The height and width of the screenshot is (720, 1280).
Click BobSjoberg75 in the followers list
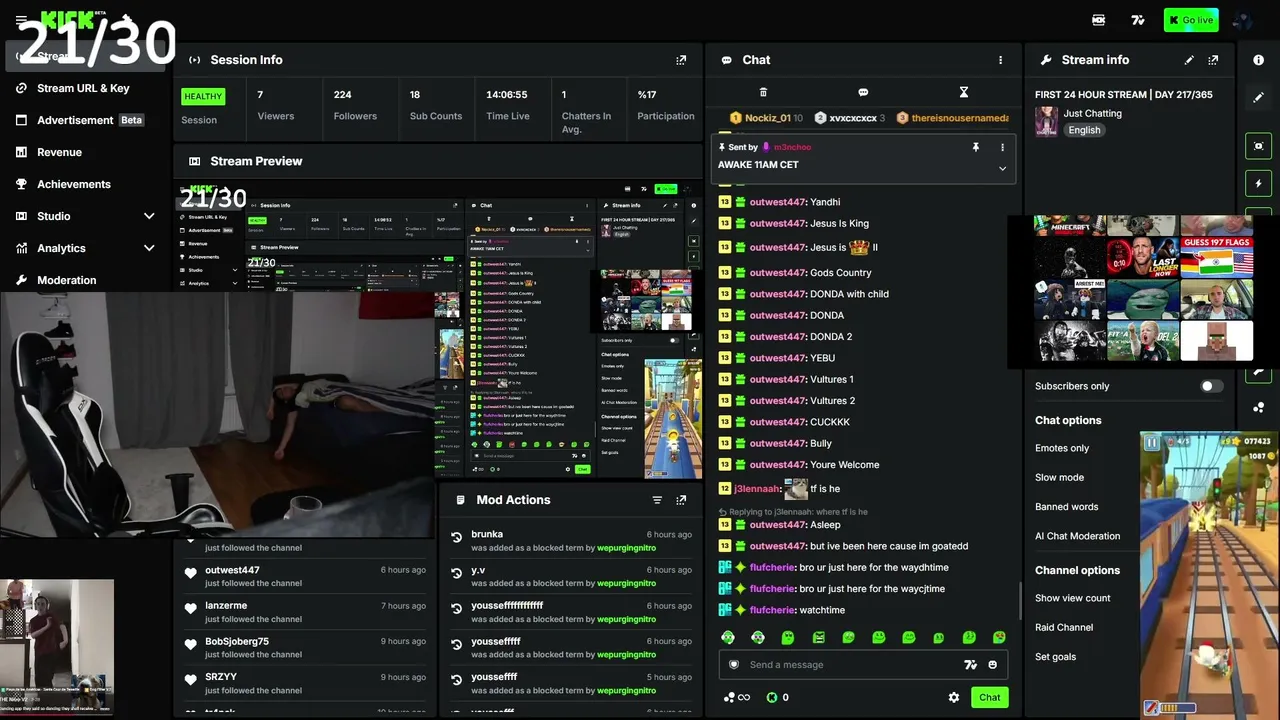[237, 642]
